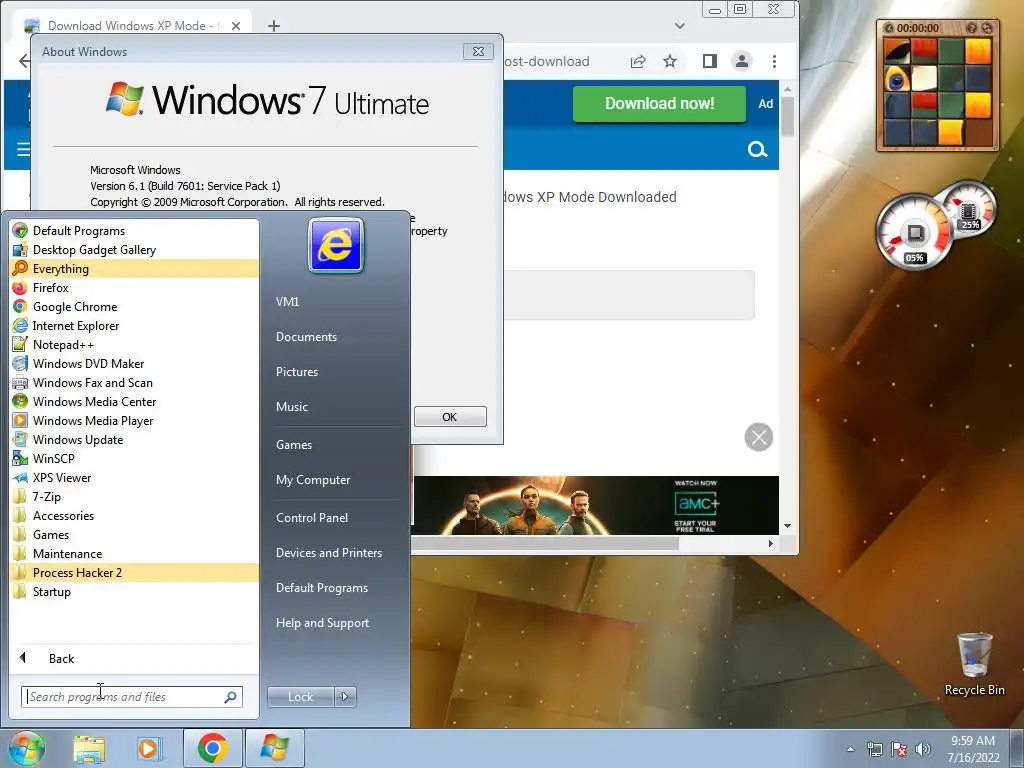Open the Everything search program
Screen dimensions: 1024x768
(x=135, y=268)
